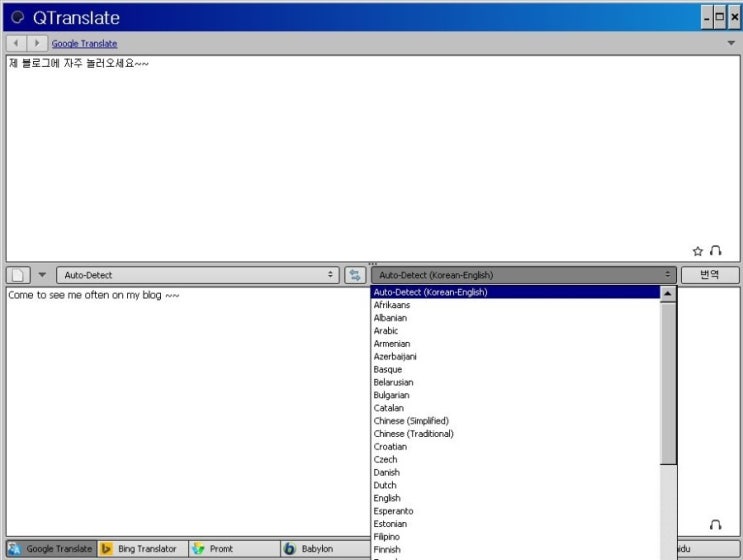The width and height of the screenshot is (743, 560).
Task: Choose Chinese (Simplified) in the list
Action: 515,421
